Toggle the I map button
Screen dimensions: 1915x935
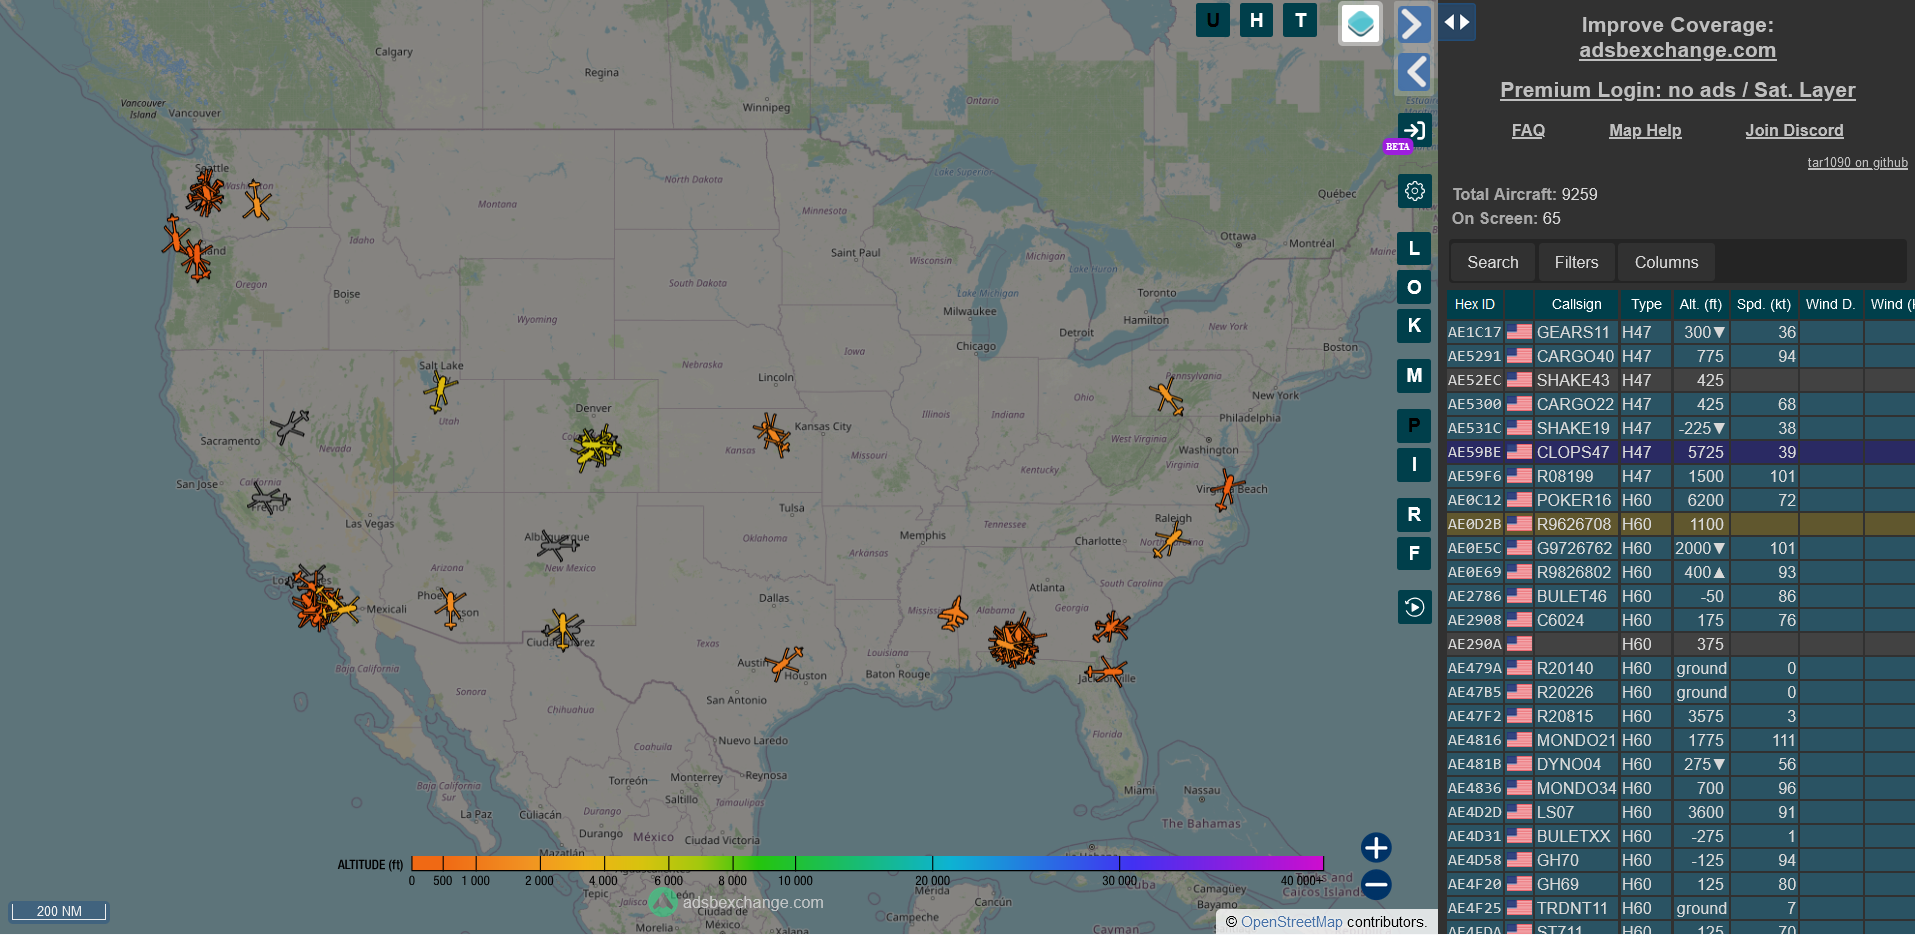click(1414, 464)
